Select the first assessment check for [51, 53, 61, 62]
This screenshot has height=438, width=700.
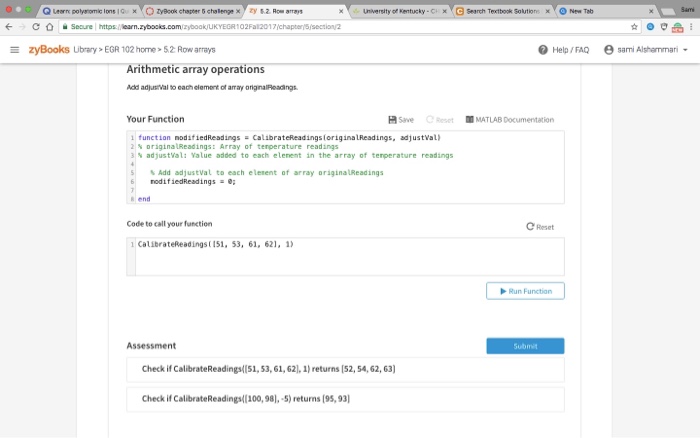pos(346,369)
